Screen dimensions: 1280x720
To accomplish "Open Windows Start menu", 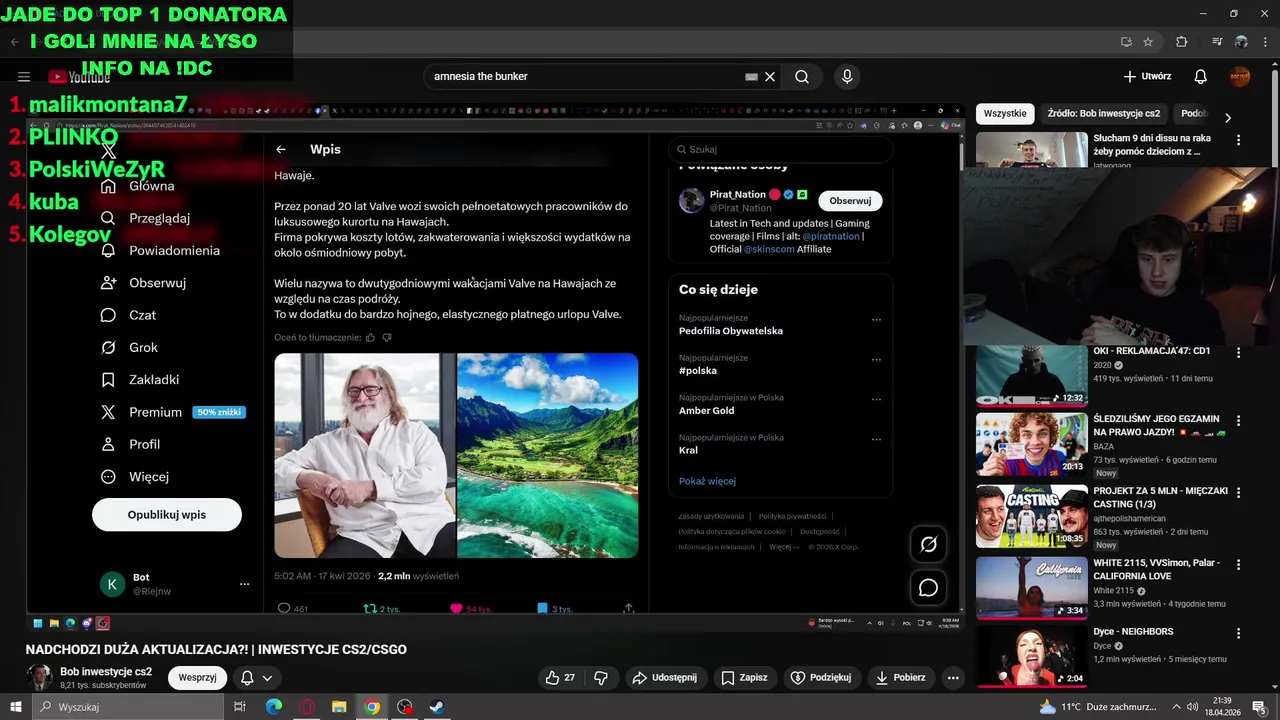I will pos(16,707).
